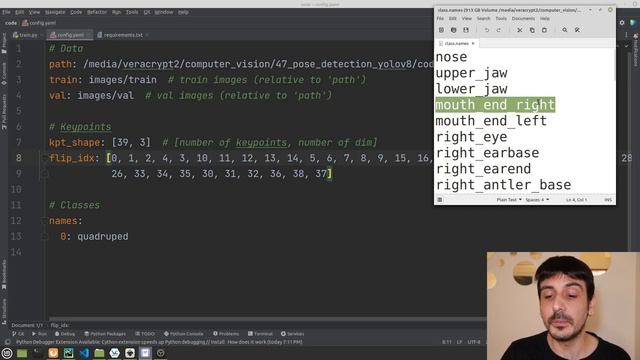Click the kpt_shape key on line 7
The image size is (640, 360).
pyautogui.click(x=74, y=142)
